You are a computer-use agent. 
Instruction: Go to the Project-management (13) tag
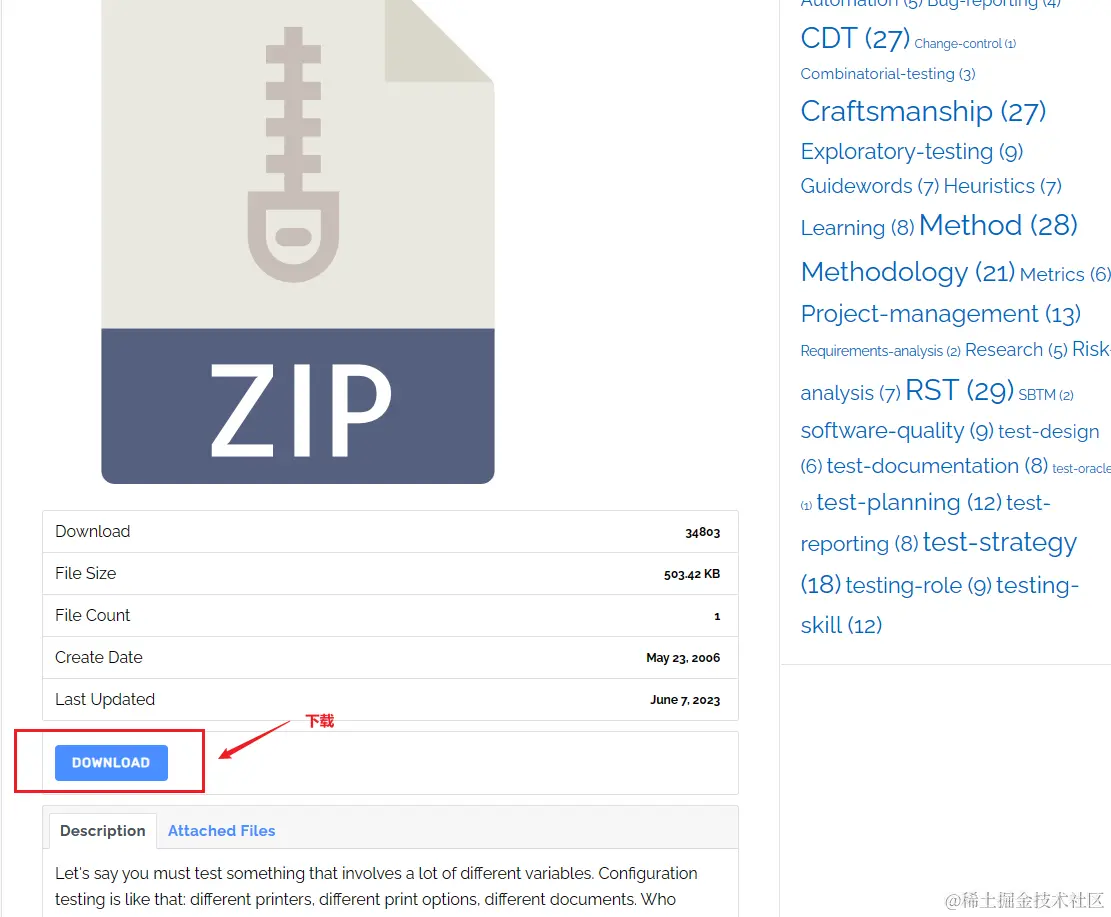(x=940, y=314)
